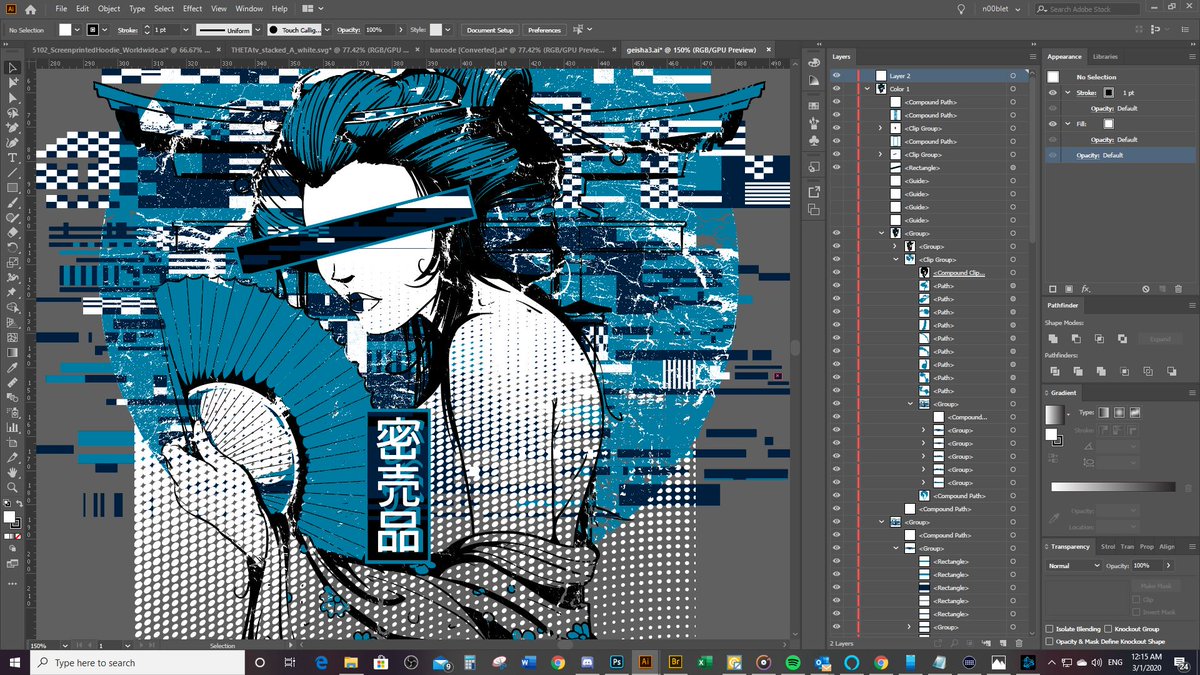The width and height of the screenshot is (1200, 675).
Task: Select the Paintbrush tool
Action: click(x=13, y=202)
